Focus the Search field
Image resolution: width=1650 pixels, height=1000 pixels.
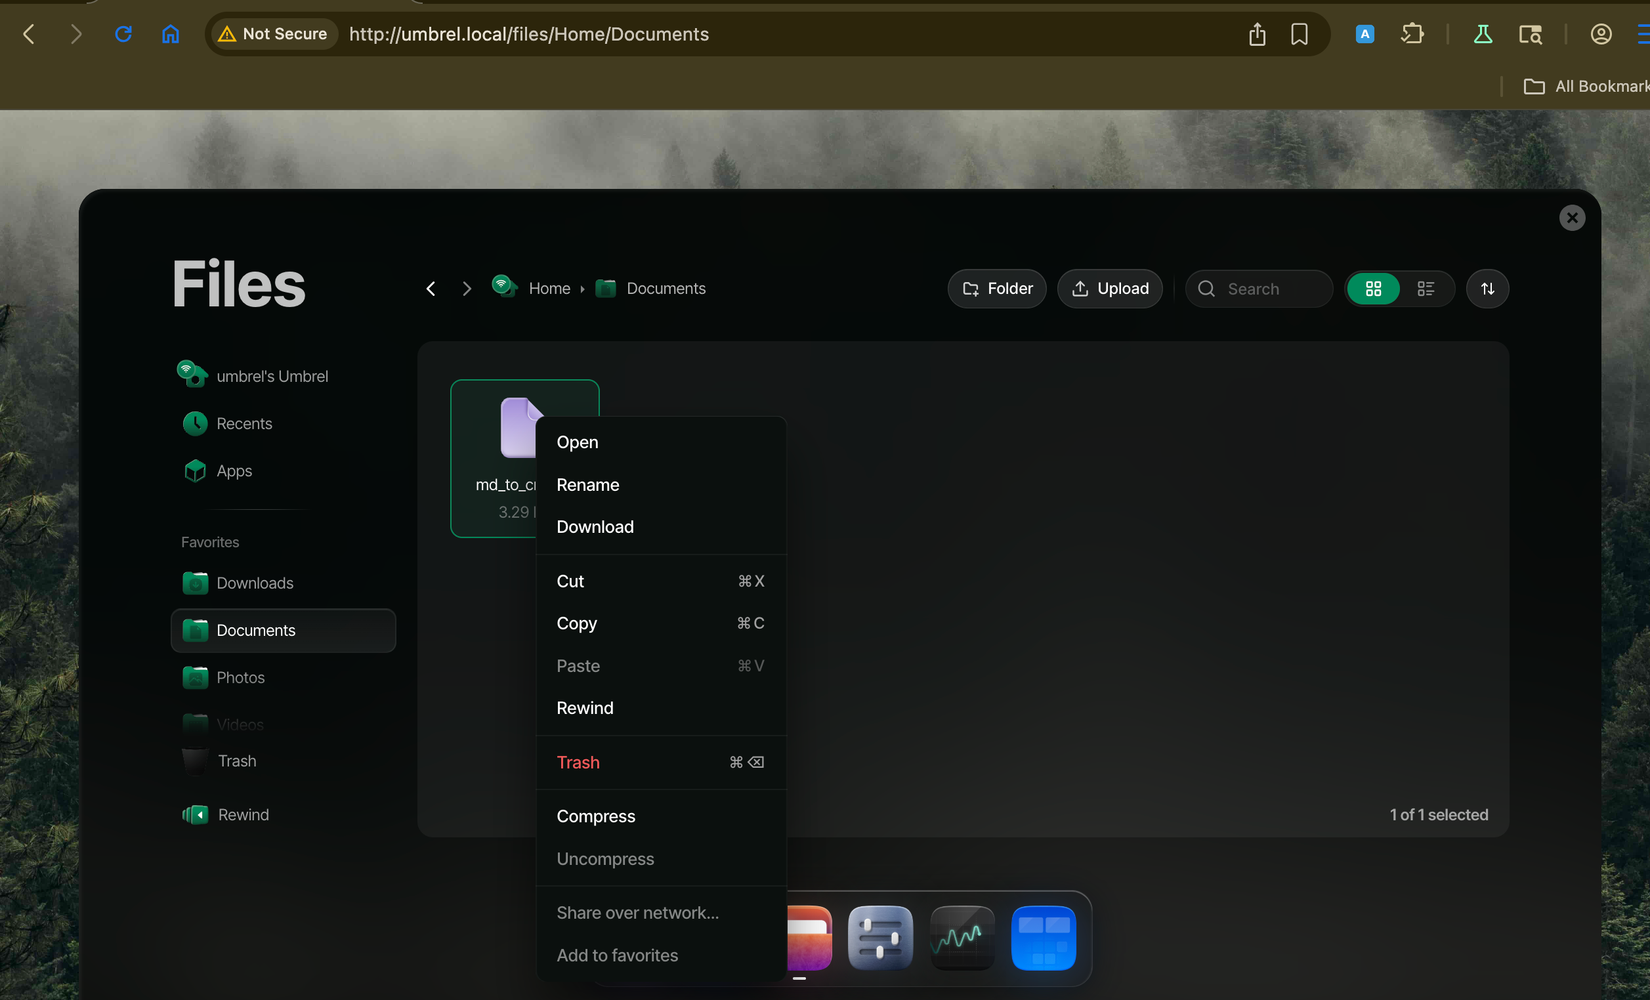[x=1259, y=289]
